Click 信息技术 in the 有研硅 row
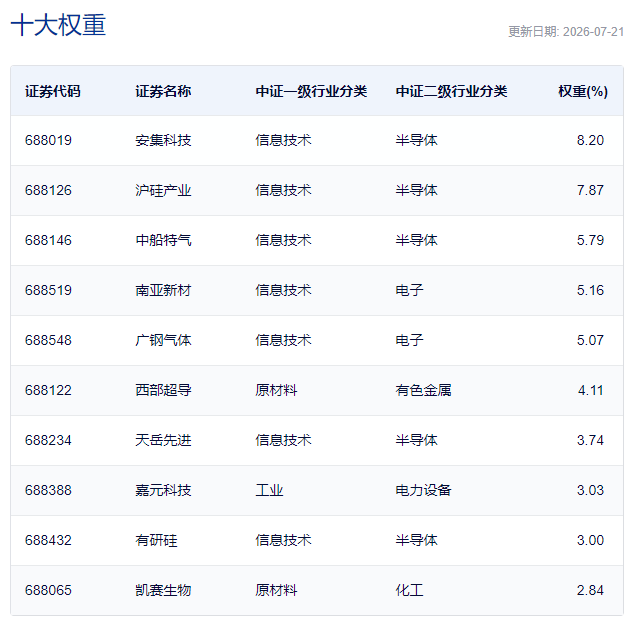 [283, 540]
